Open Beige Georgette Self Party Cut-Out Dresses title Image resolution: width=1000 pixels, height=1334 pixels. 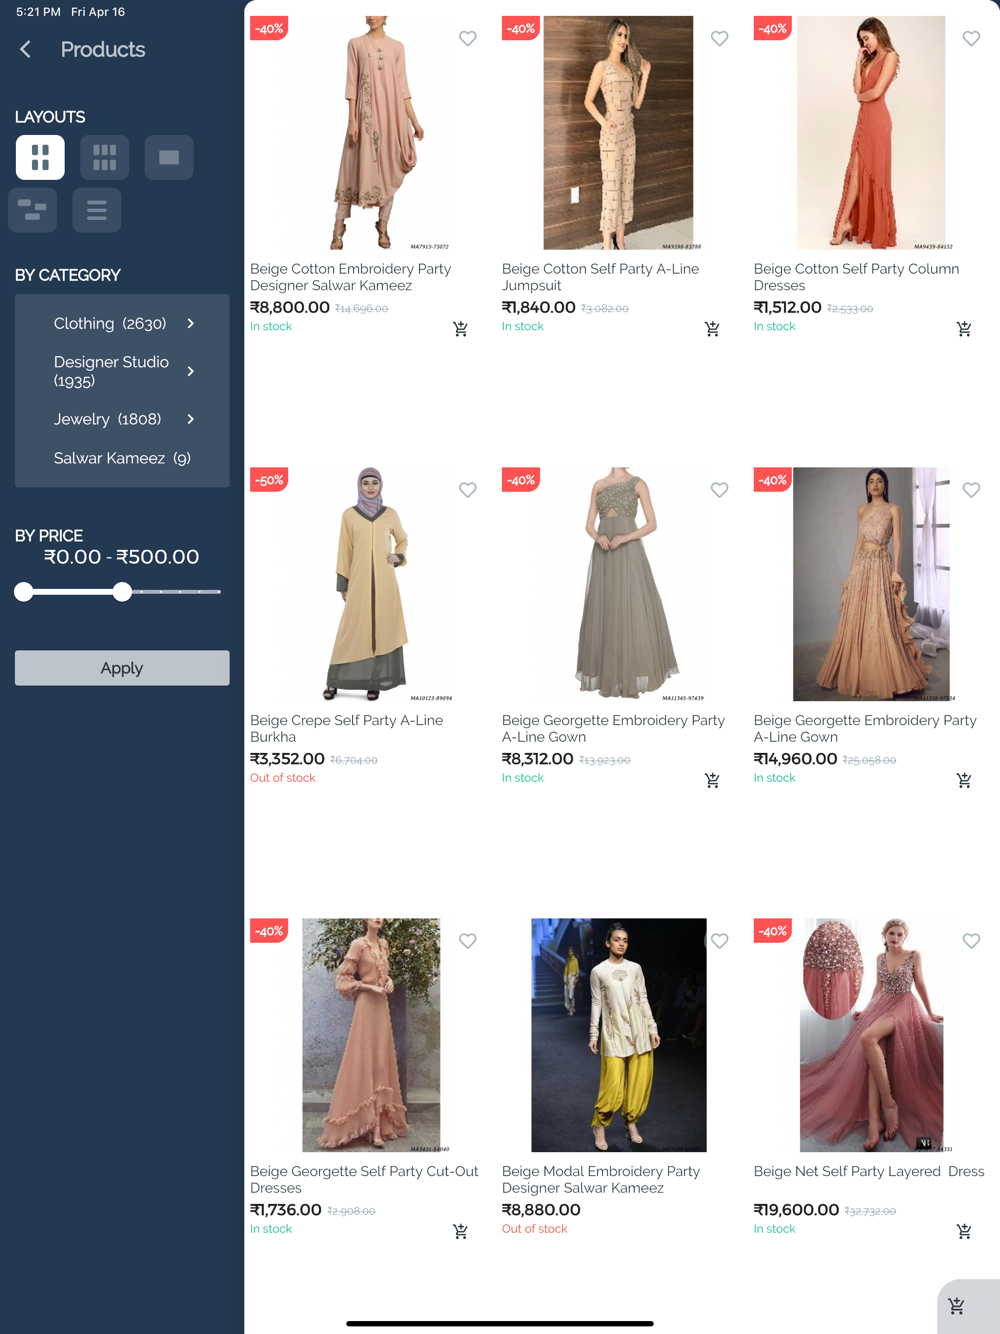tap(364, 1179)
